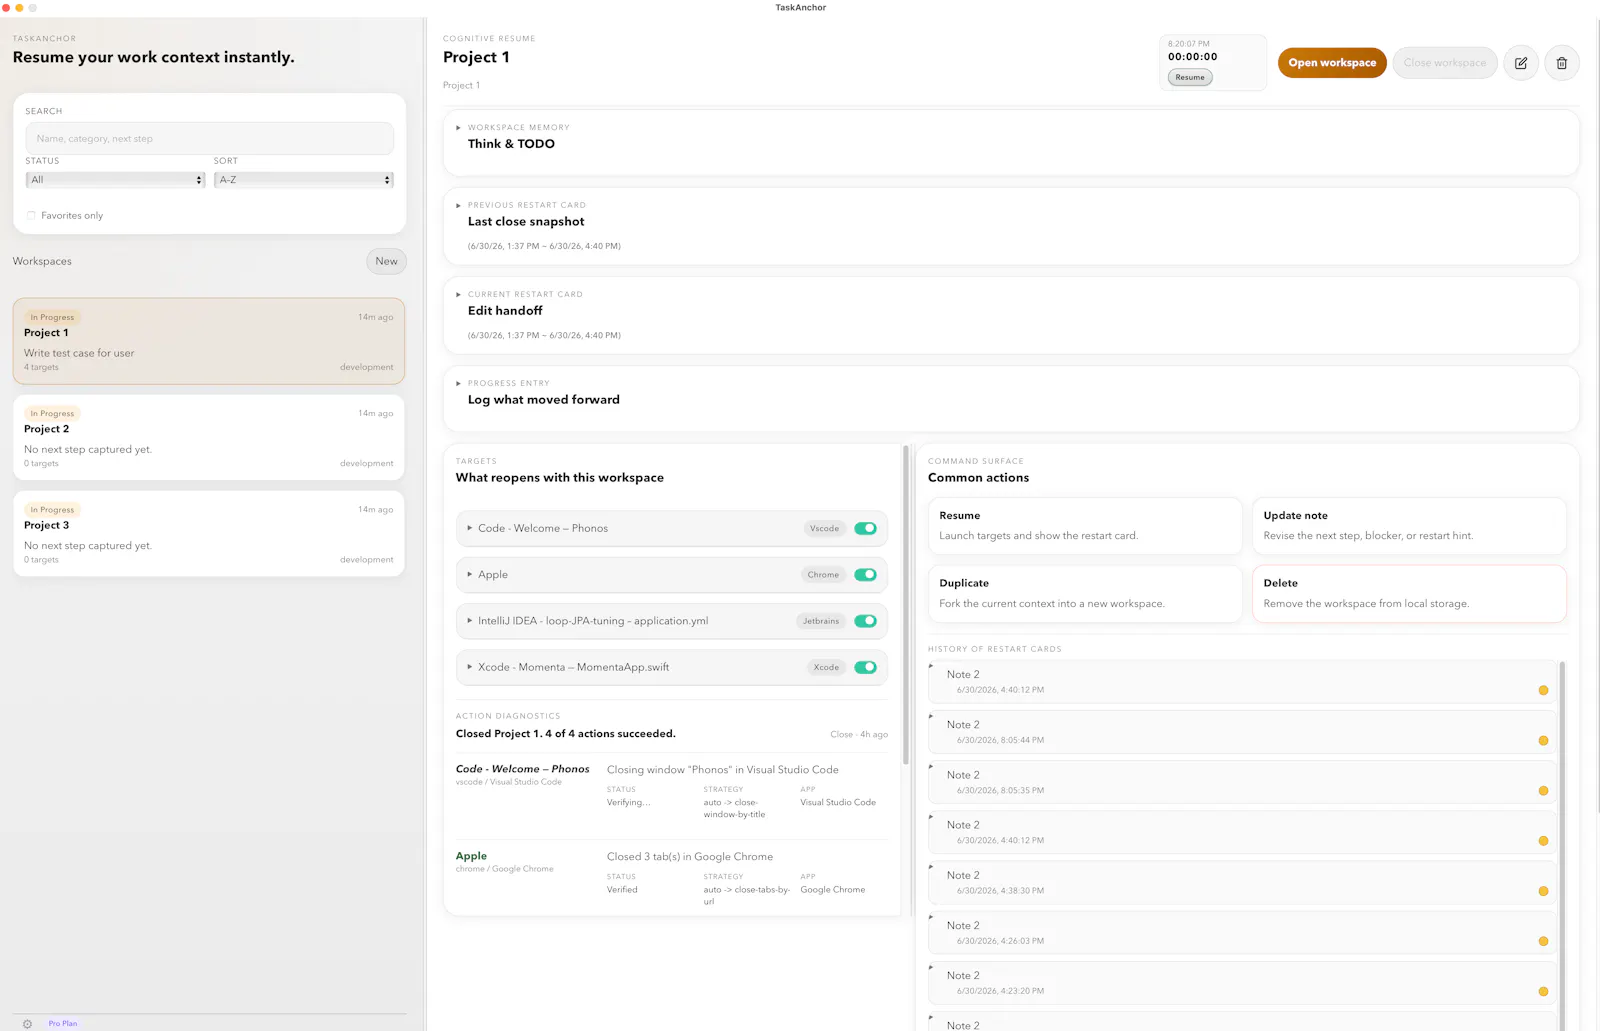Open the Note 2 entry from 4:26:03 PM
This screenshot has height=1031, width=1600.
point(1241,932)
